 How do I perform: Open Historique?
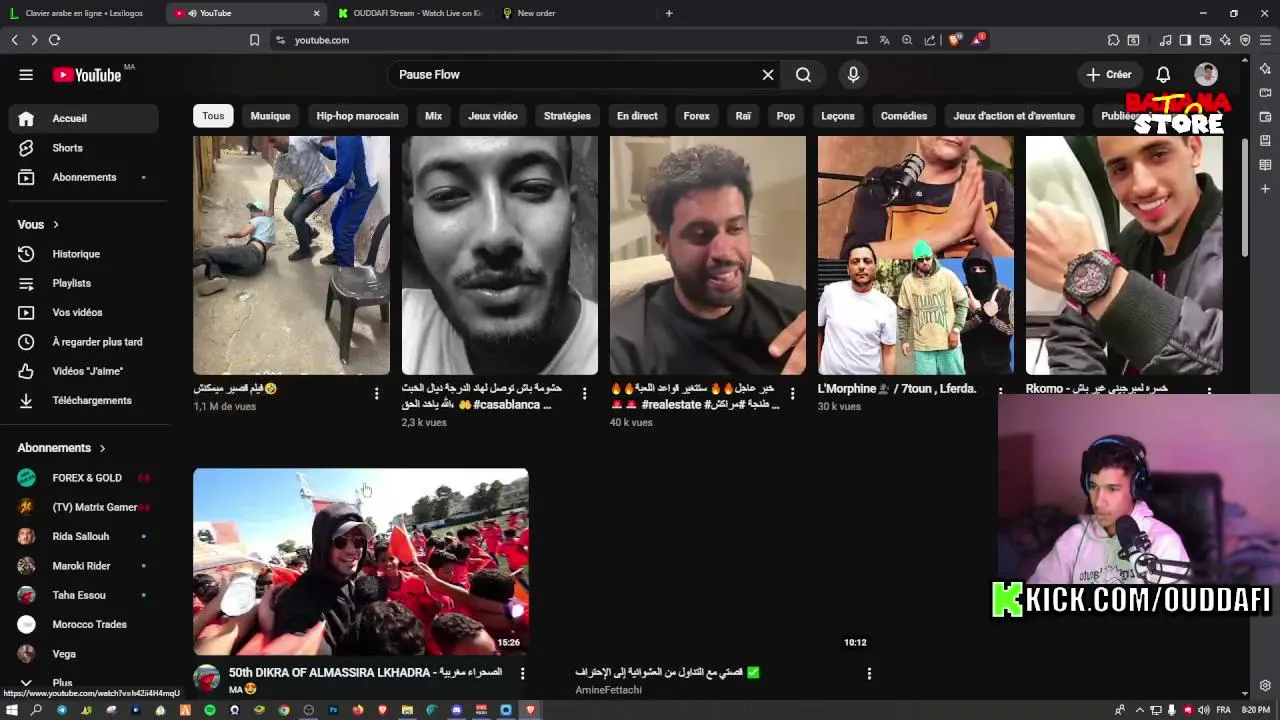pyautogui.click(x=84, y=254)
